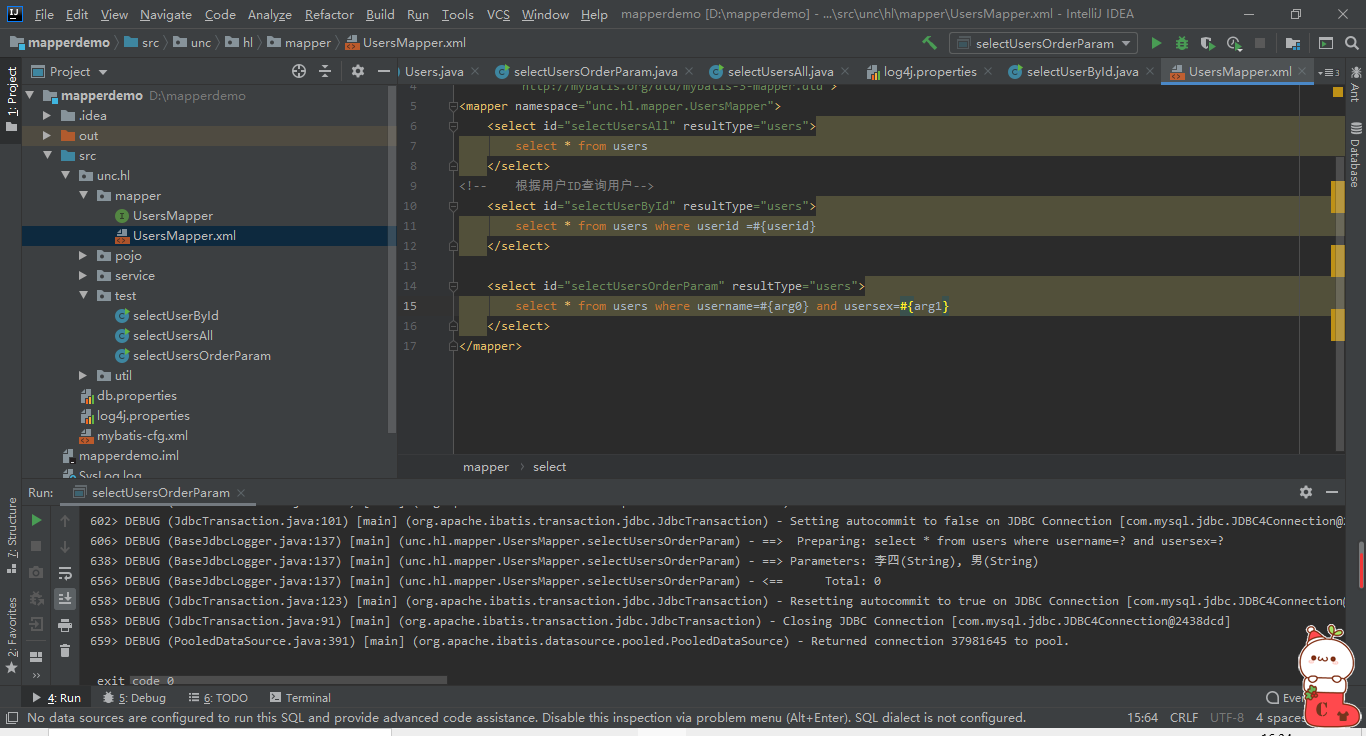This screenshot has height=736, width=1366.
Task: Open Search Everywhere magnifier icon
Action: click(x=1351, y=43)
